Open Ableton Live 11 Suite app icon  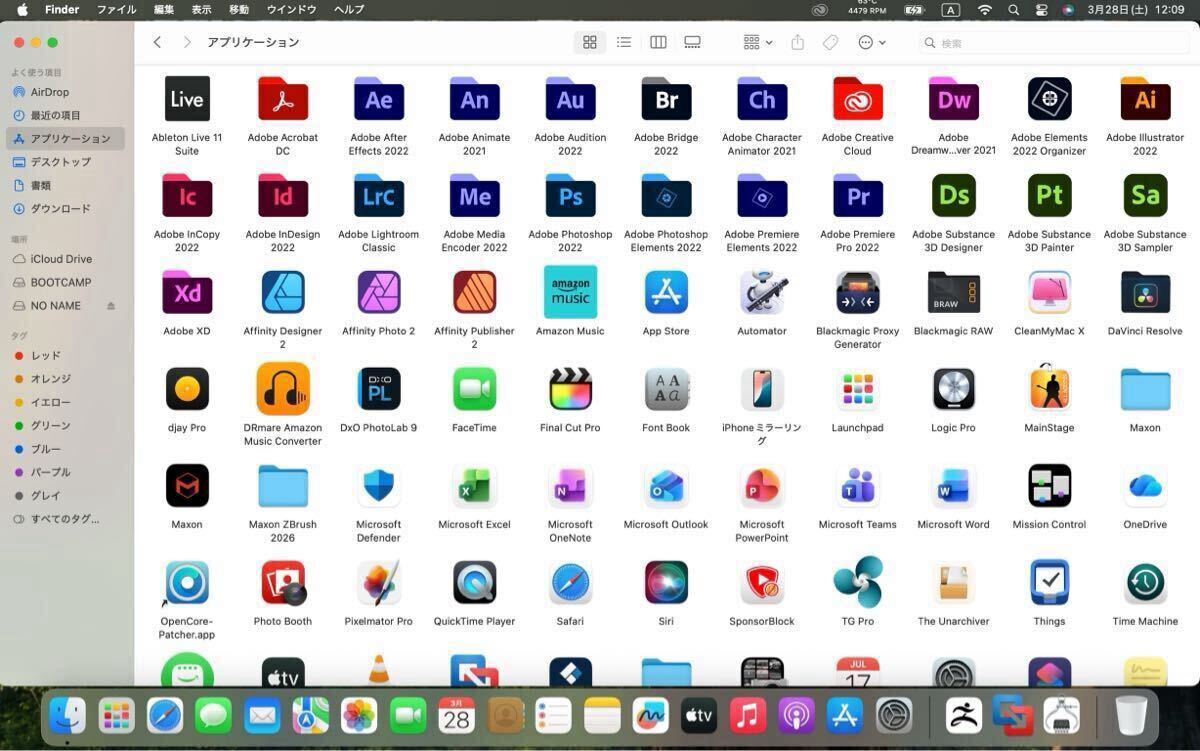[187, 99]
